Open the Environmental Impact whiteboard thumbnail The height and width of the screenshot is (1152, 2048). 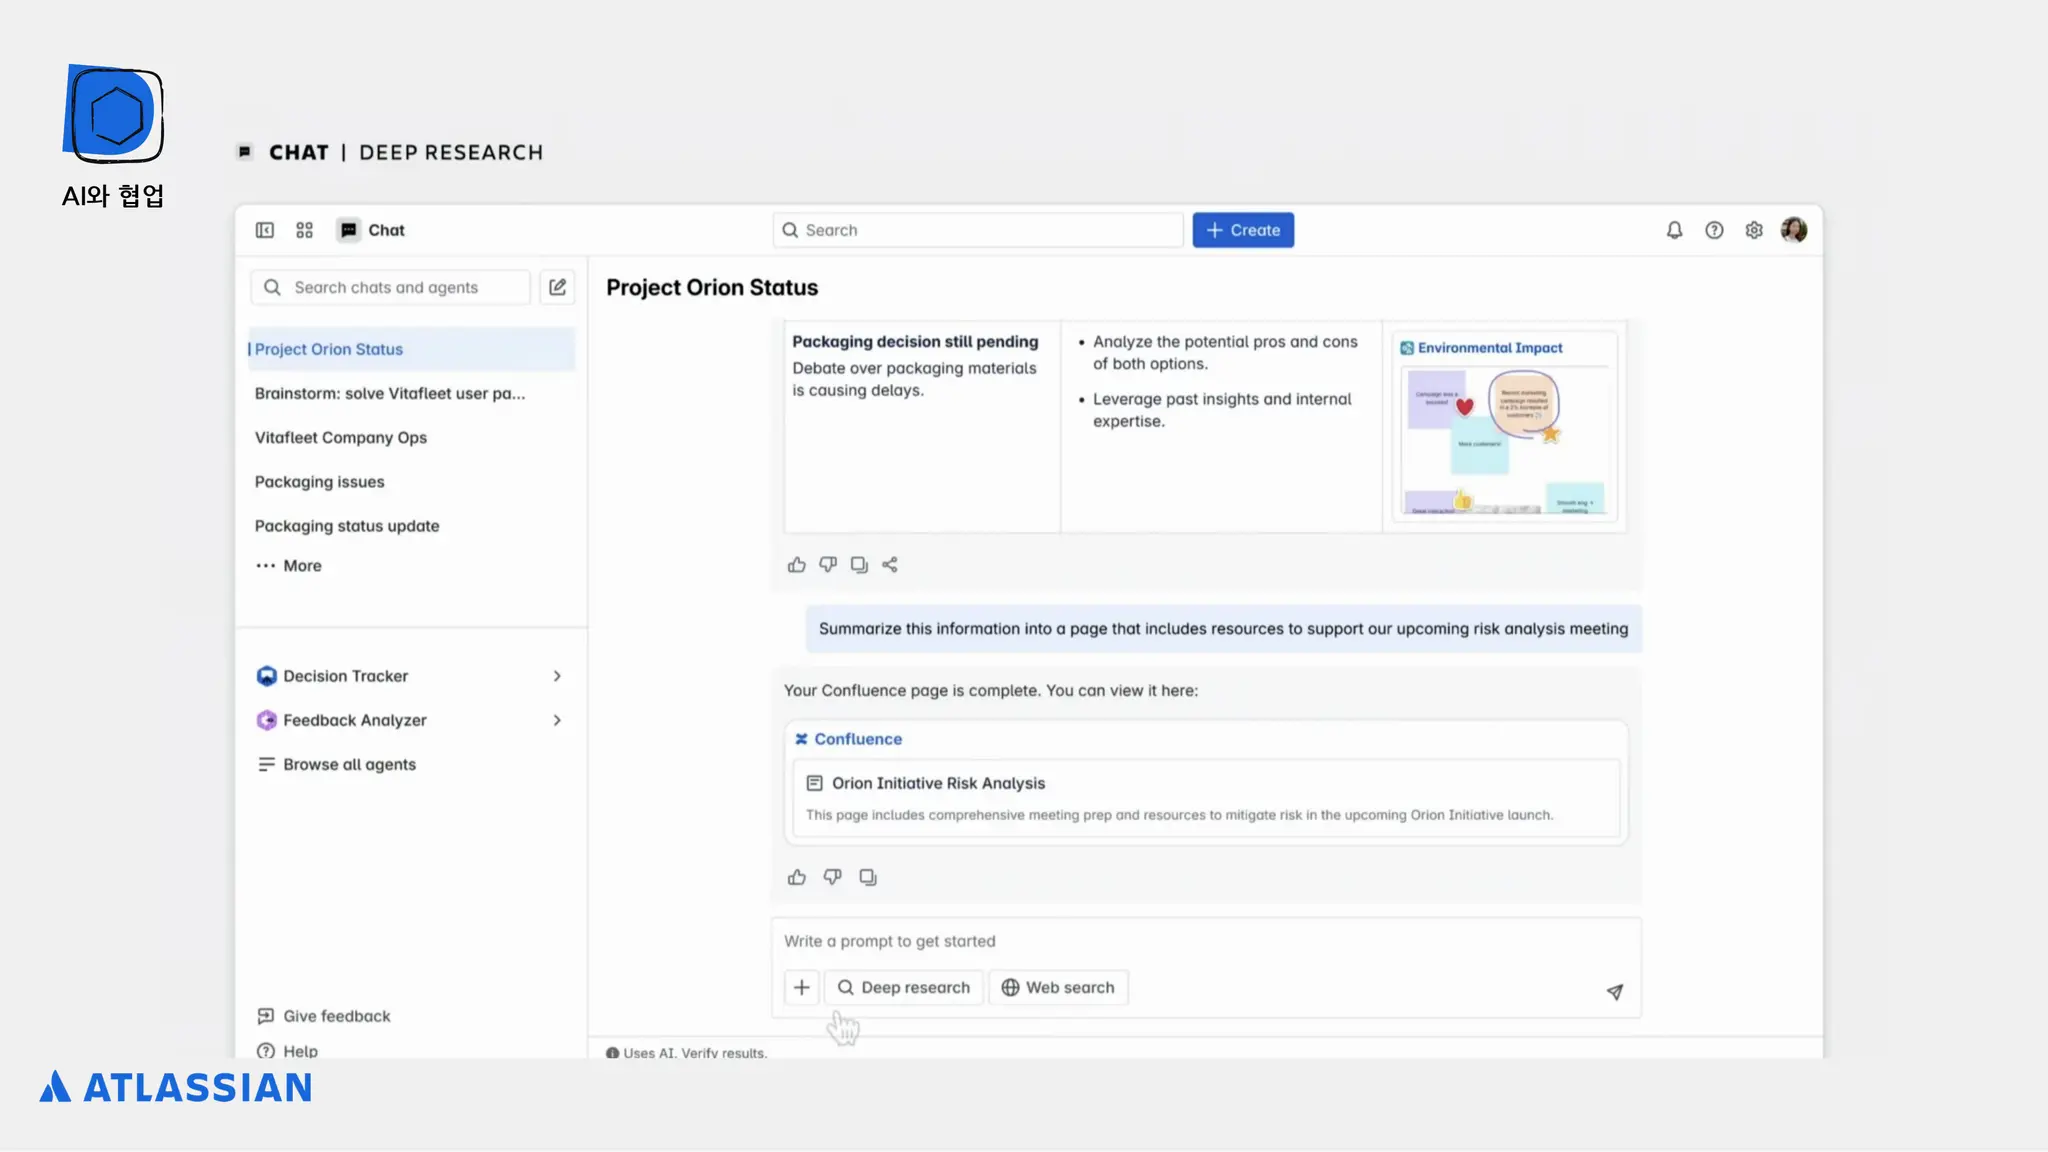point(1504,440)
